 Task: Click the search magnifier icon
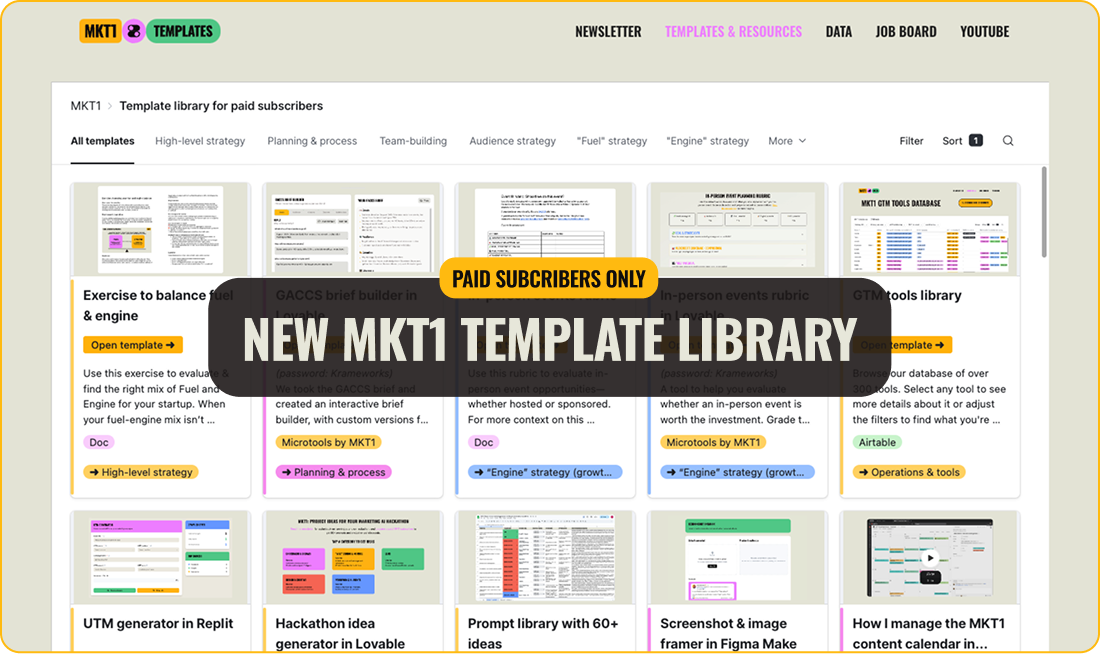[1007, 140]
